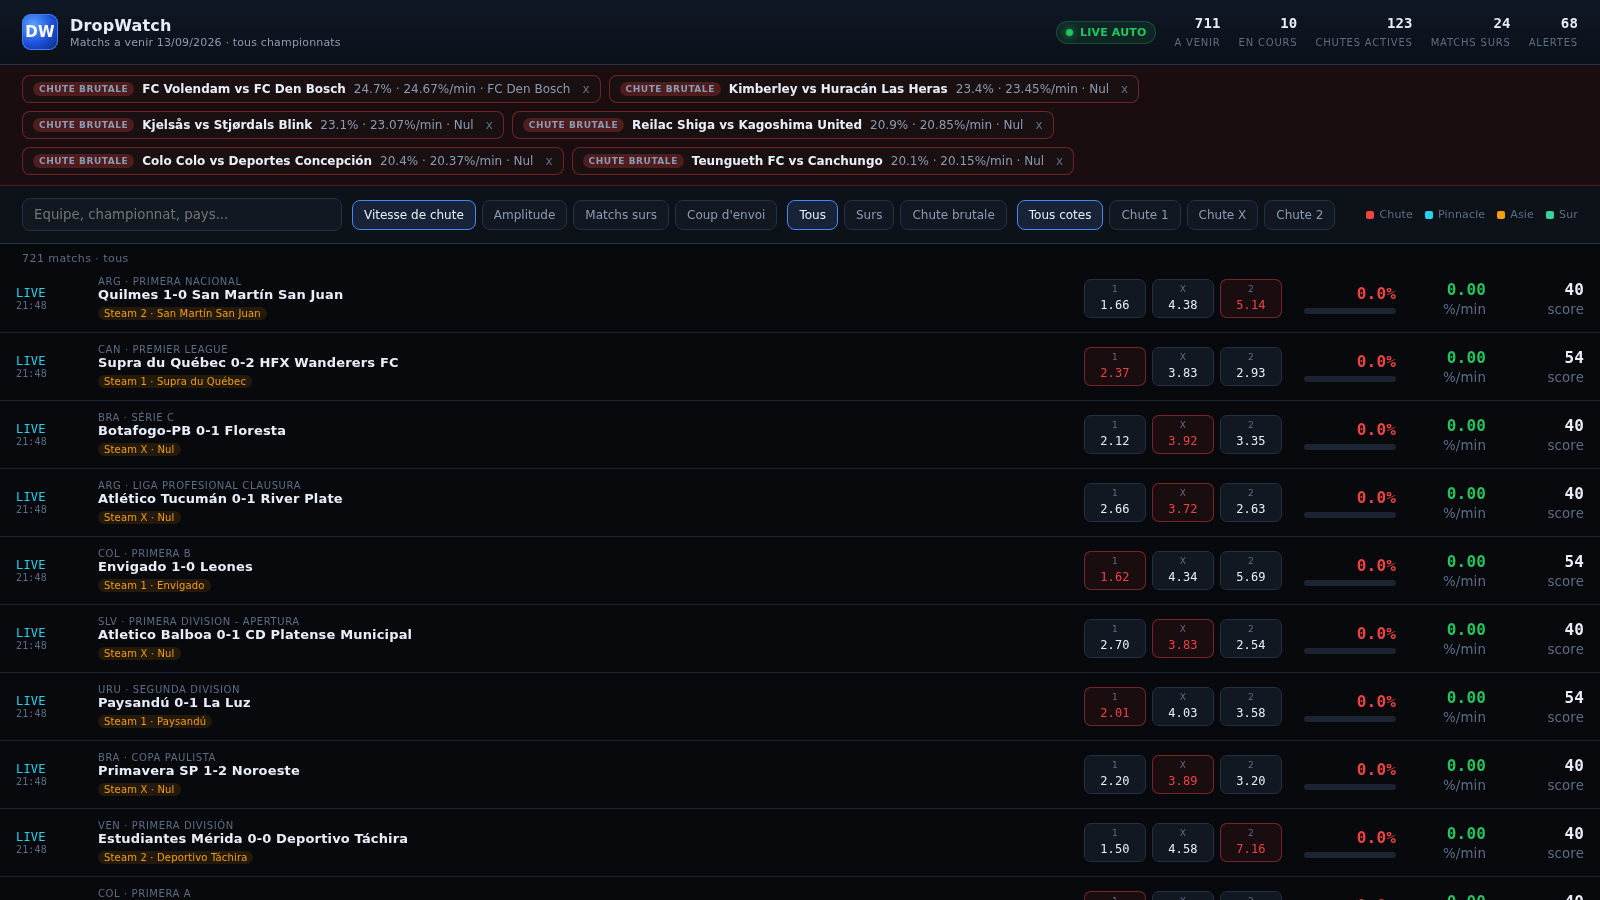Click odds 5.14 for Quilmes match
1600x900 pixels.
pyautogui.click(x=1251, y=299)
